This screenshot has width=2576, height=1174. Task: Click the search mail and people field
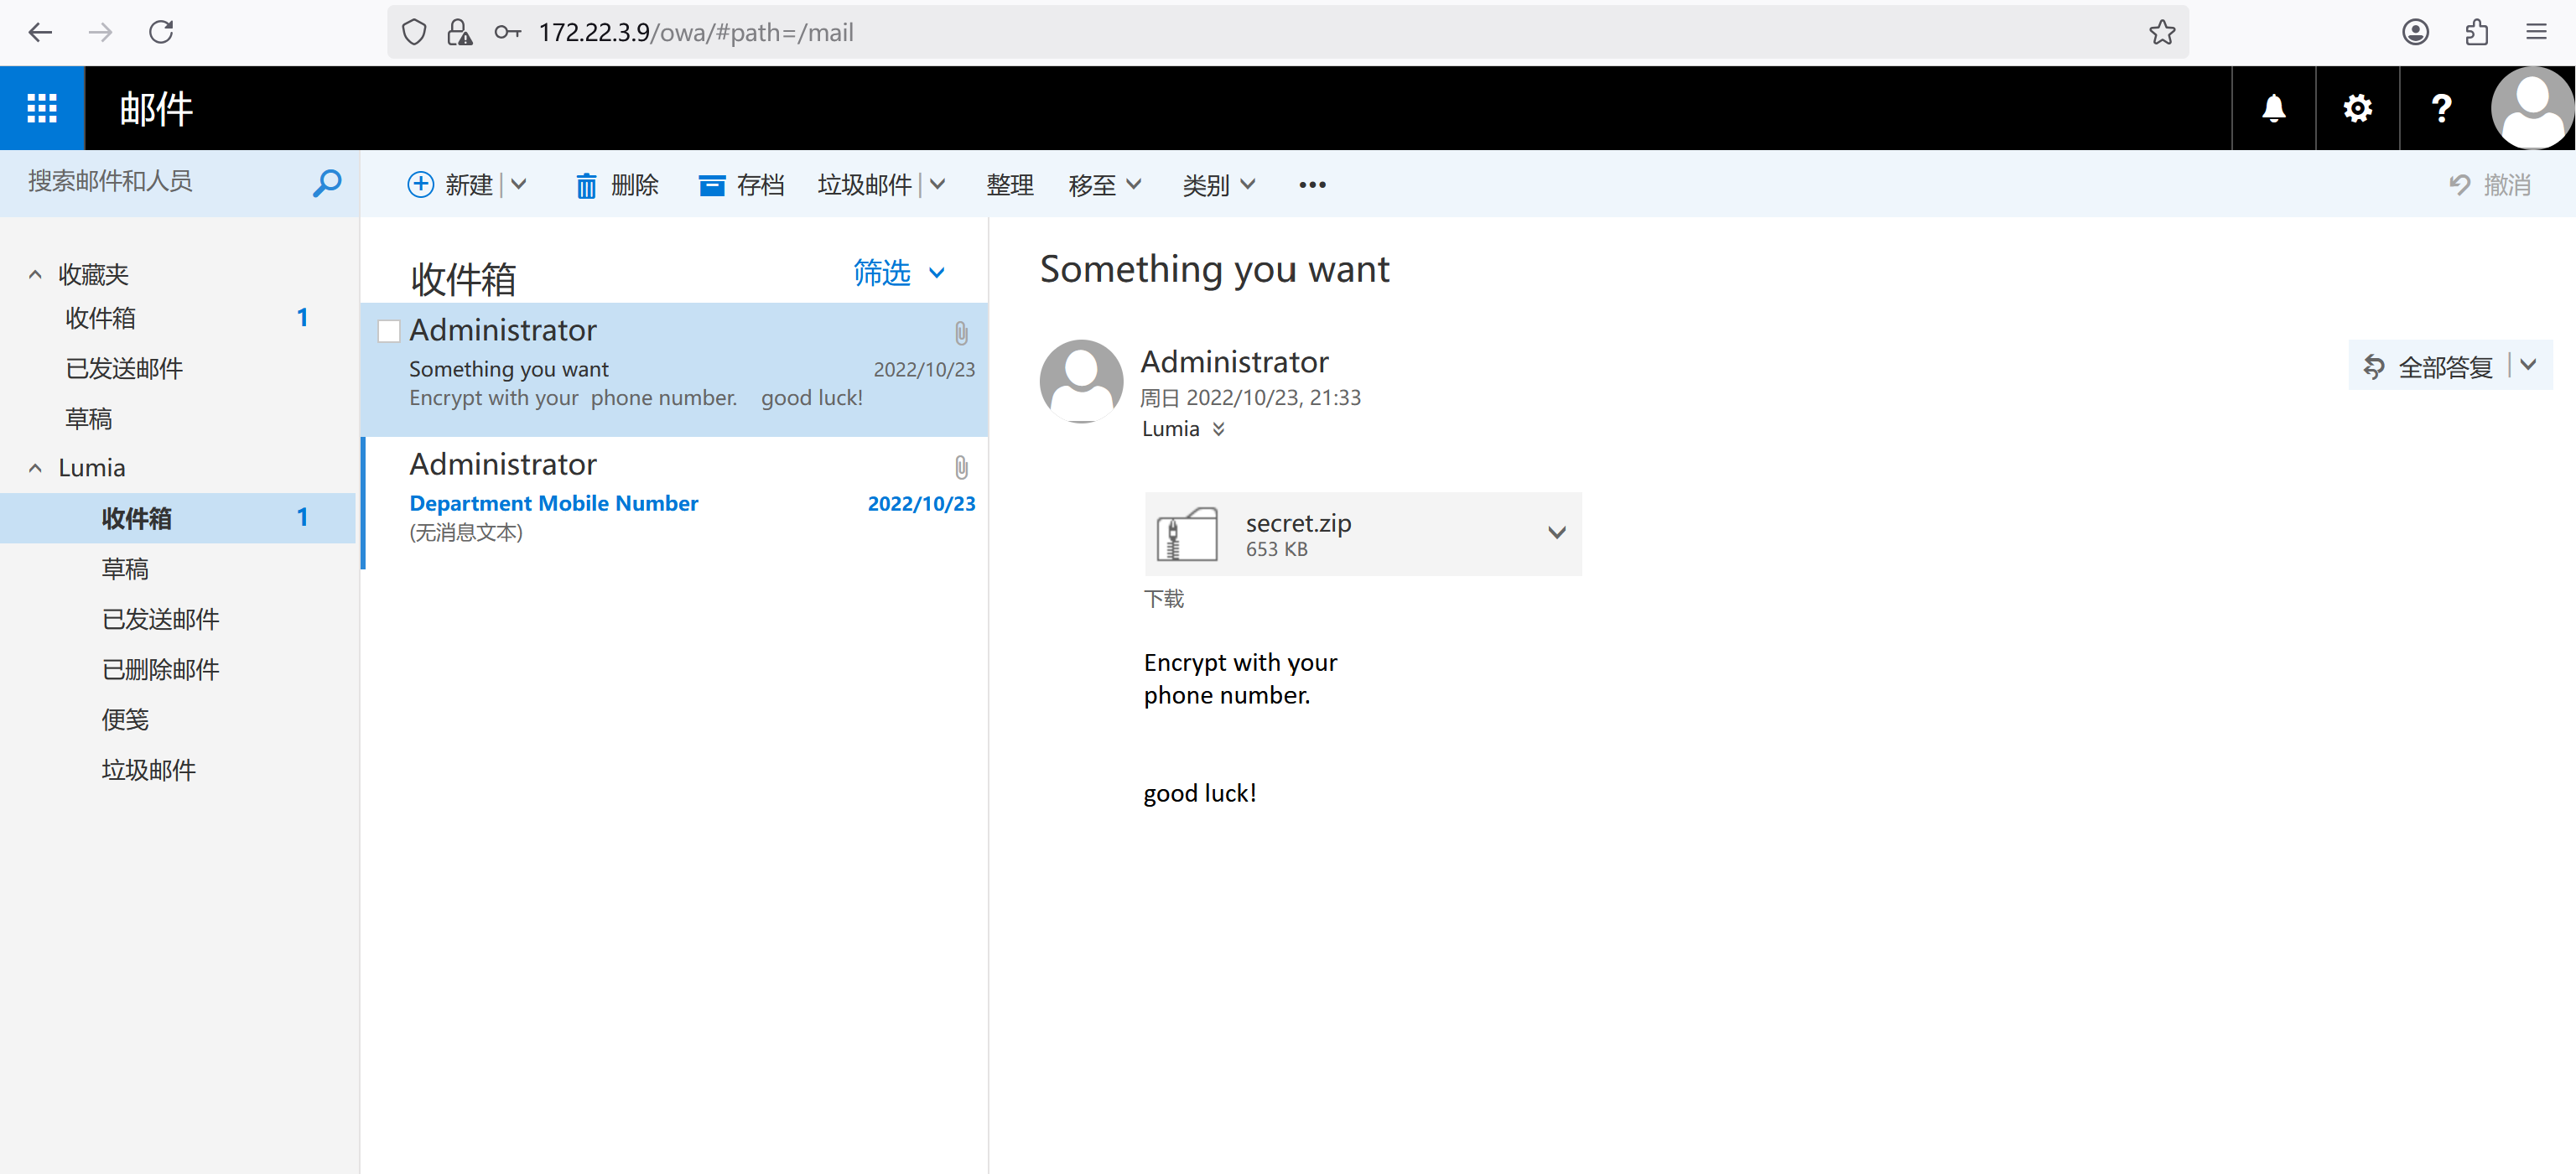point(160,182)
